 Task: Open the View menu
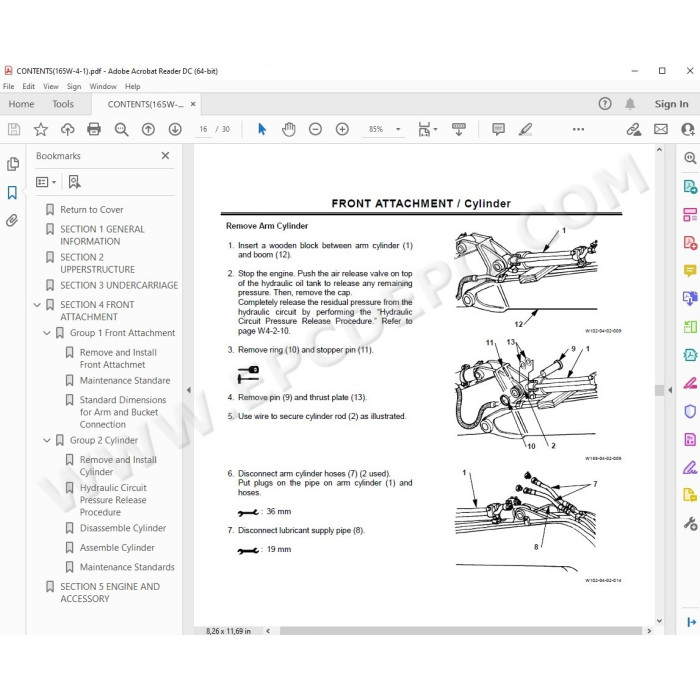point(51,87)
